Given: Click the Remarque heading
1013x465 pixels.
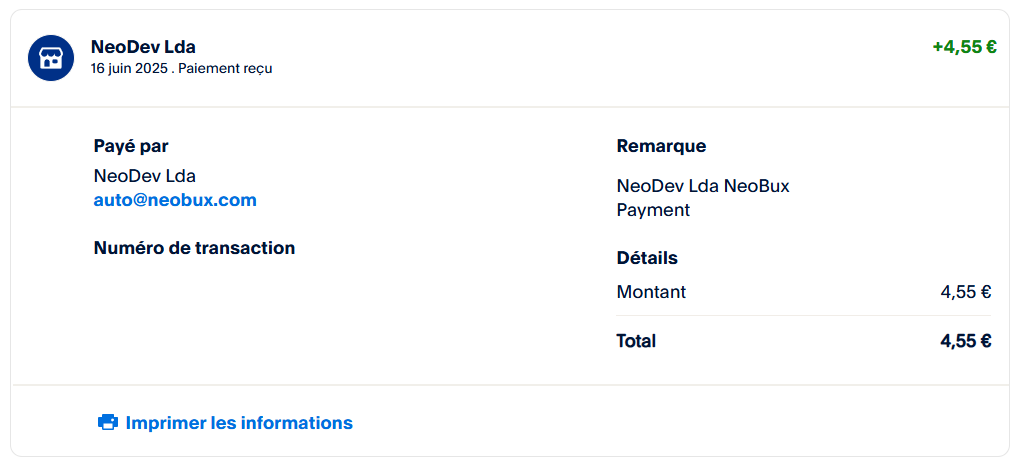Looking at the screenshot, I should [662, 147].
